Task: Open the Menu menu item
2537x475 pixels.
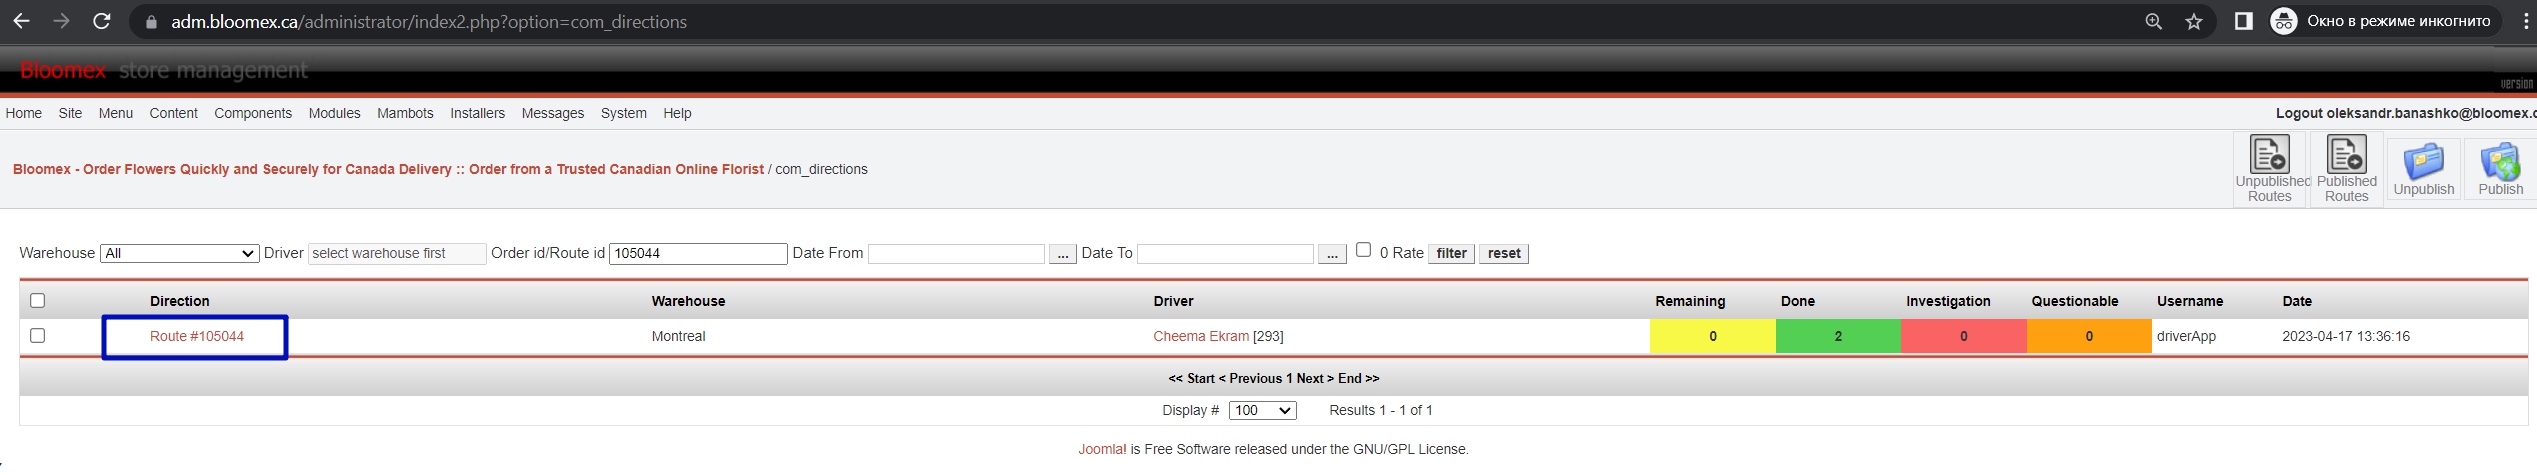Action: [x=116, y=113]
